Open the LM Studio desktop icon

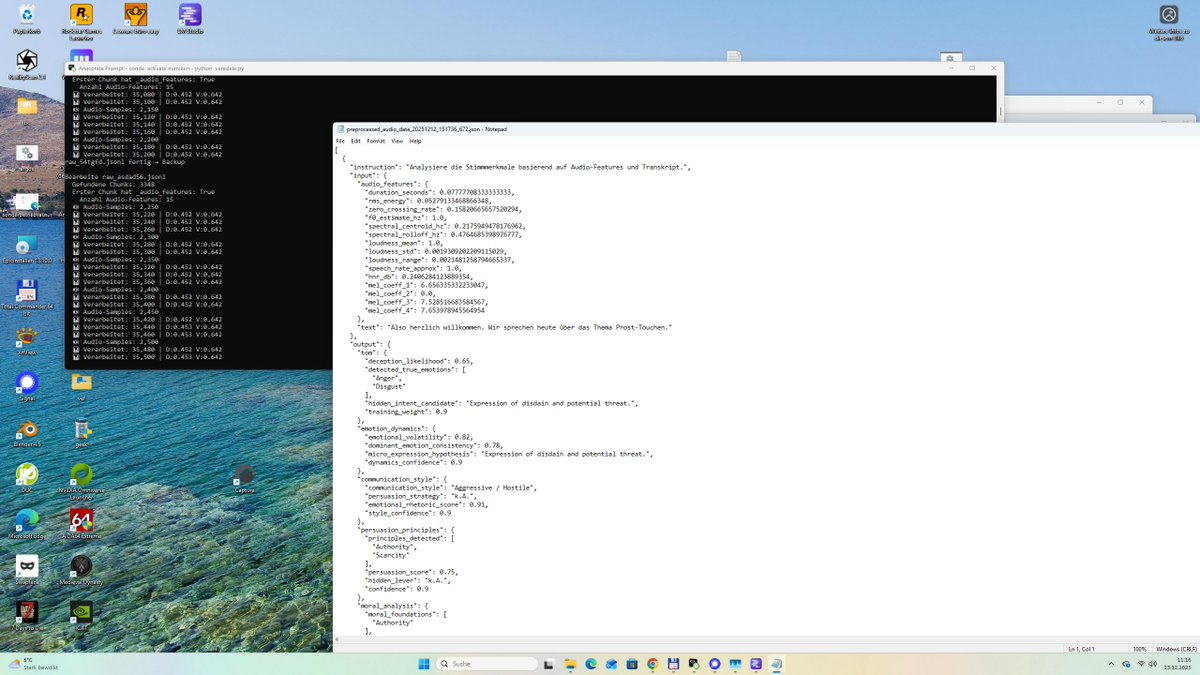tap(189, 19)
